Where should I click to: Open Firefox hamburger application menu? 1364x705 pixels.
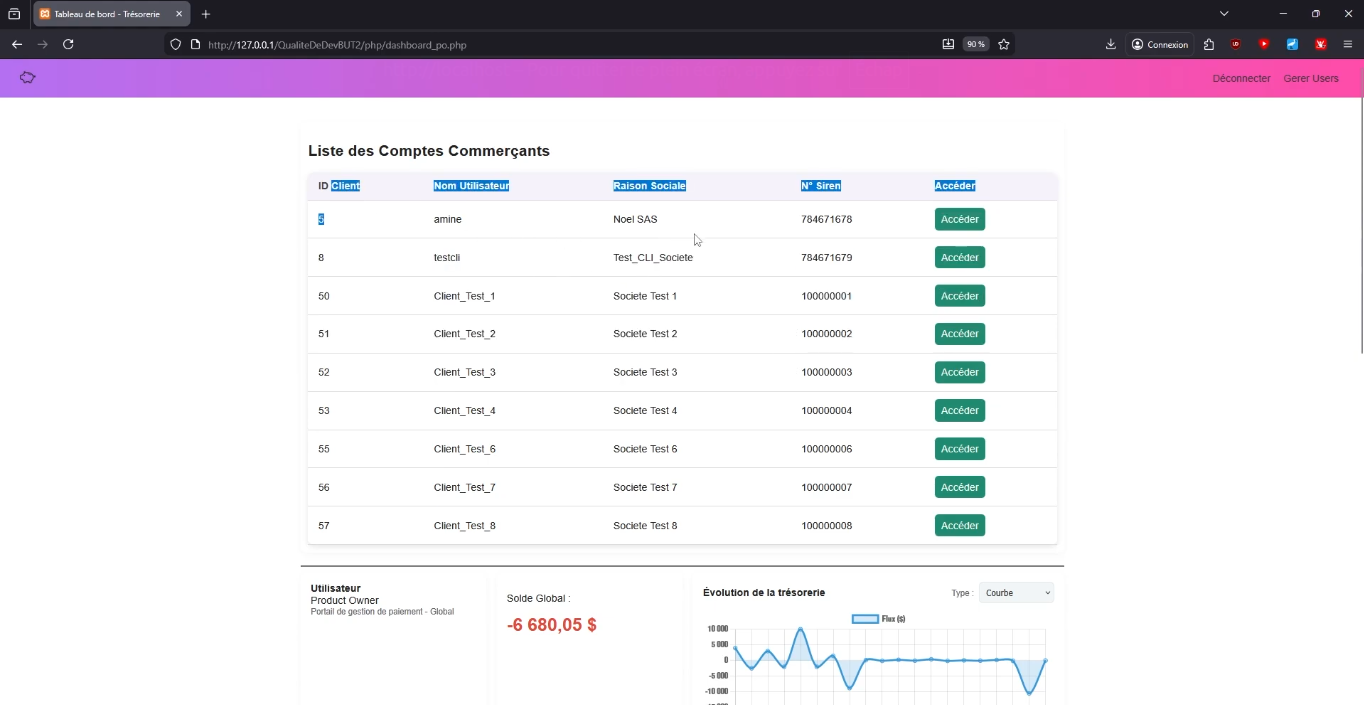point(1347,44)
